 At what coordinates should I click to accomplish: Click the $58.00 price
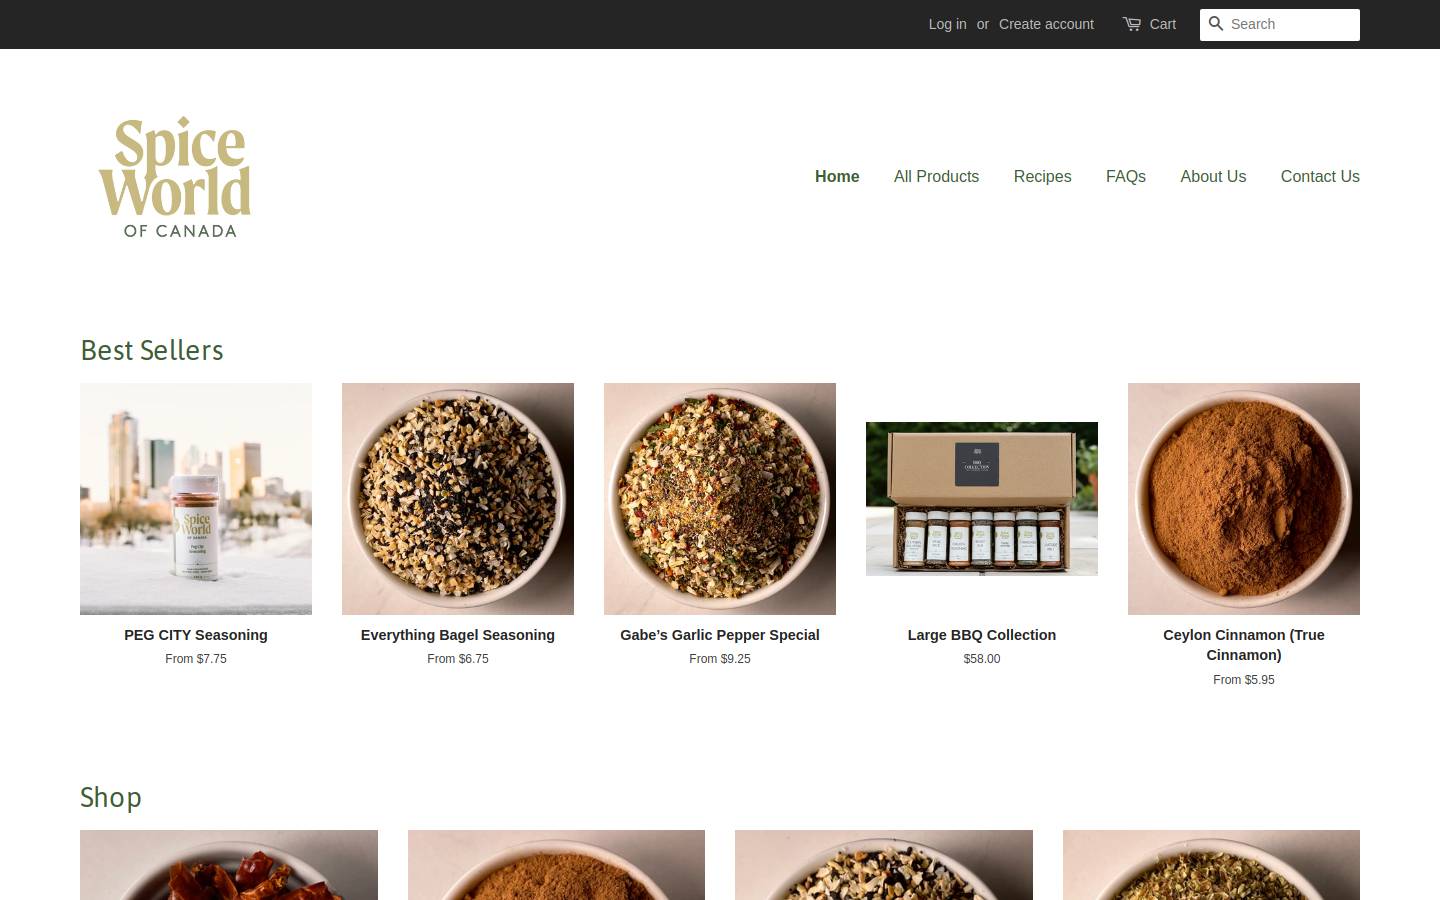(982, 659)
